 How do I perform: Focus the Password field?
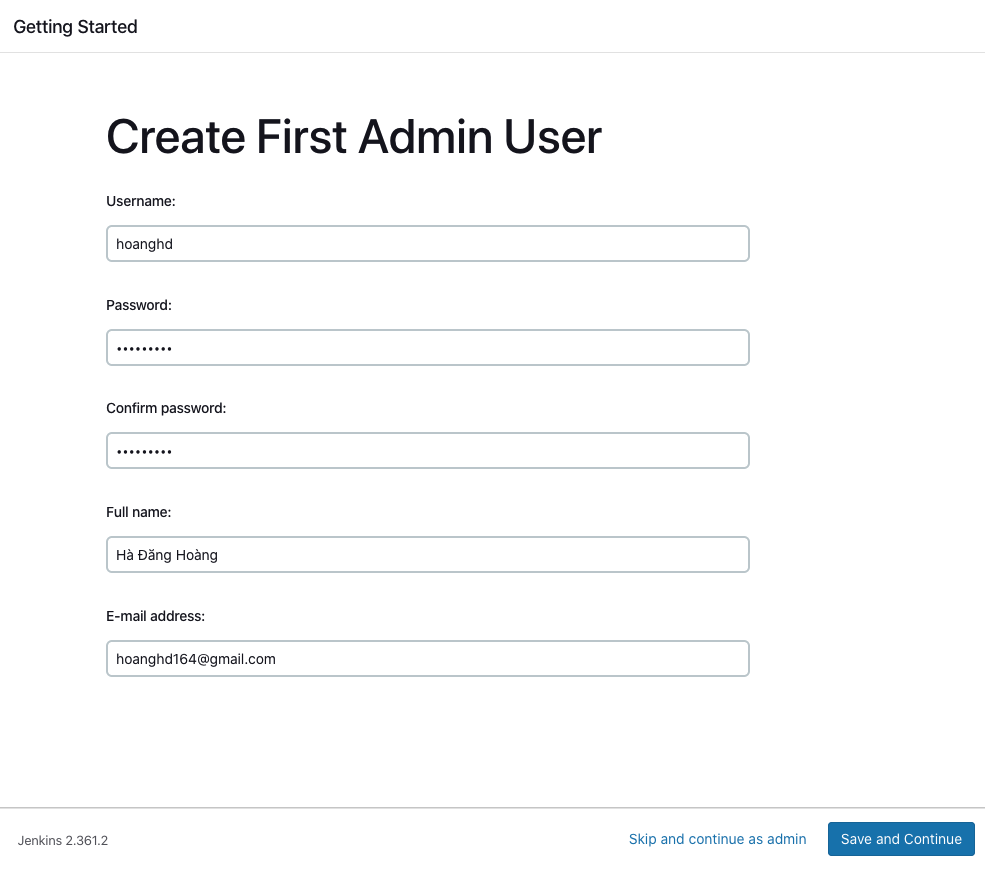coord(428,347)
